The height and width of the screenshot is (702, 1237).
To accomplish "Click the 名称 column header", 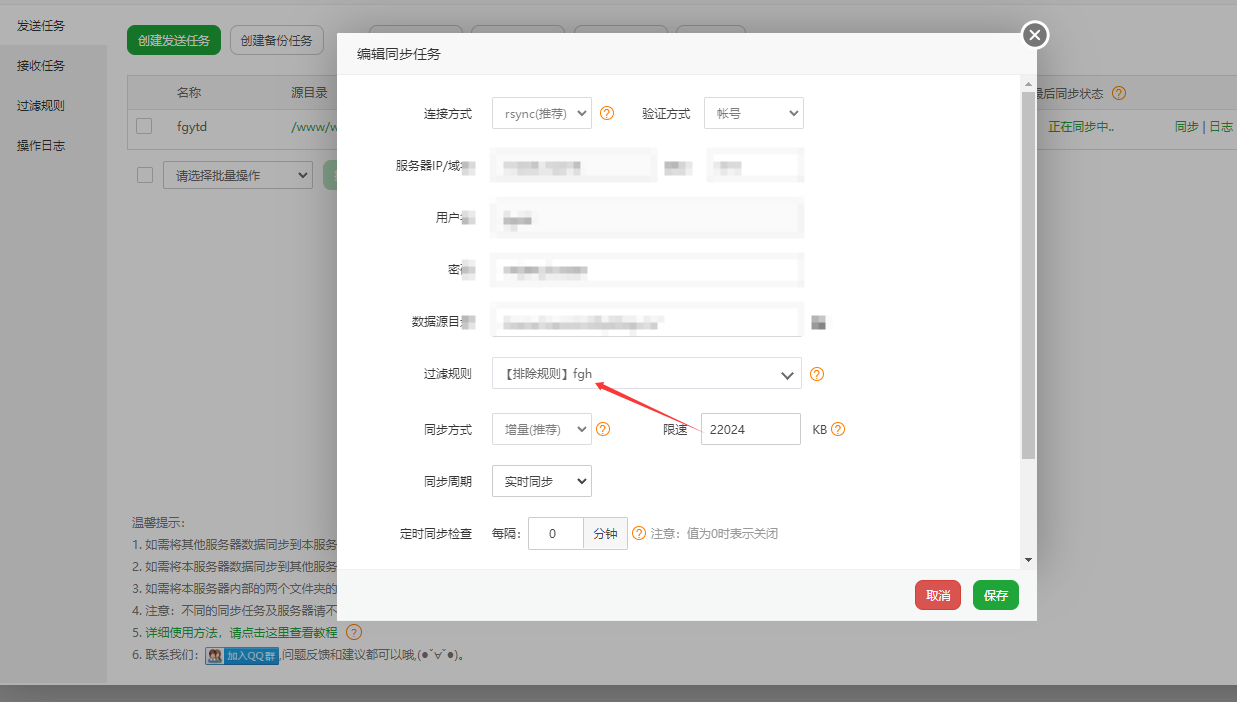I will click(189, 93).
